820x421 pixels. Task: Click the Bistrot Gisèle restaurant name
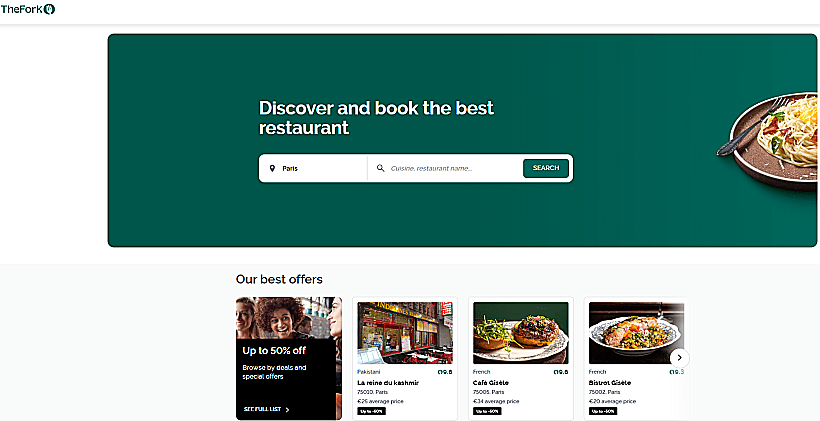[x=610, y=383]
